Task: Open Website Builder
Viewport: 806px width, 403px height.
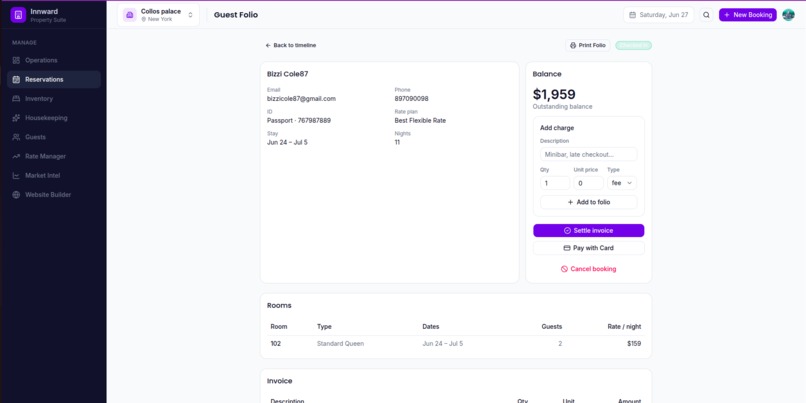Action: [x=53, y=195]
